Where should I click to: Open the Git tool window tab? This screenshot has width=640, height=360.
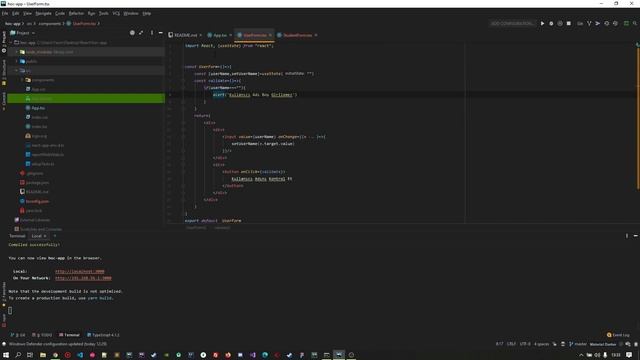coord(18,335)
